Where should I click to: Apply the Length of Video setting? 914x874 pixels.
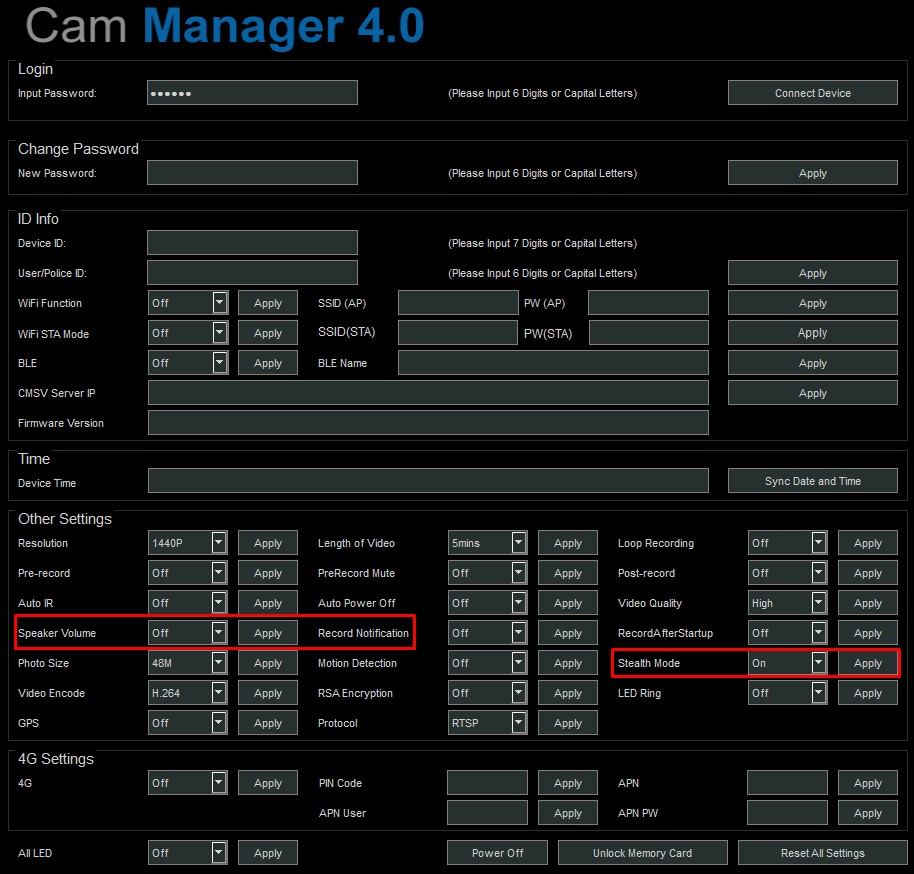pyautogui.click(x=568, y=543)
